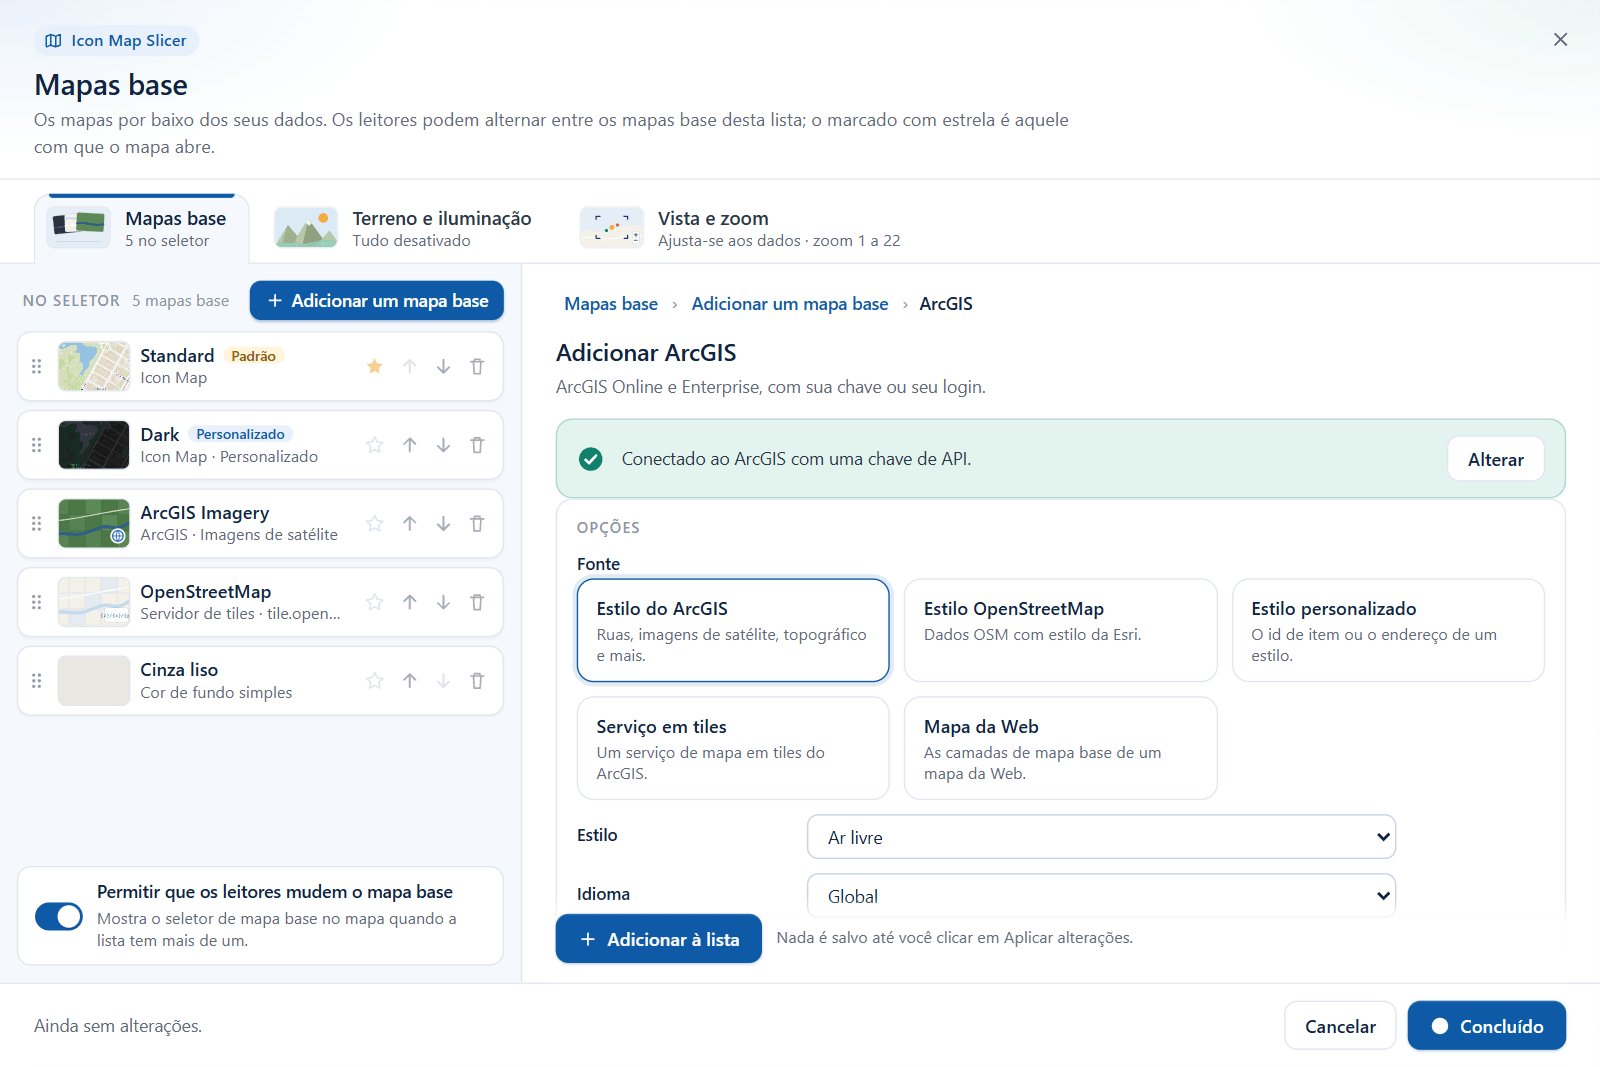Viewport: 1600px width, 1067px height.
Task: Move Dark basemap down one position
Action: (x=443, y=445)
